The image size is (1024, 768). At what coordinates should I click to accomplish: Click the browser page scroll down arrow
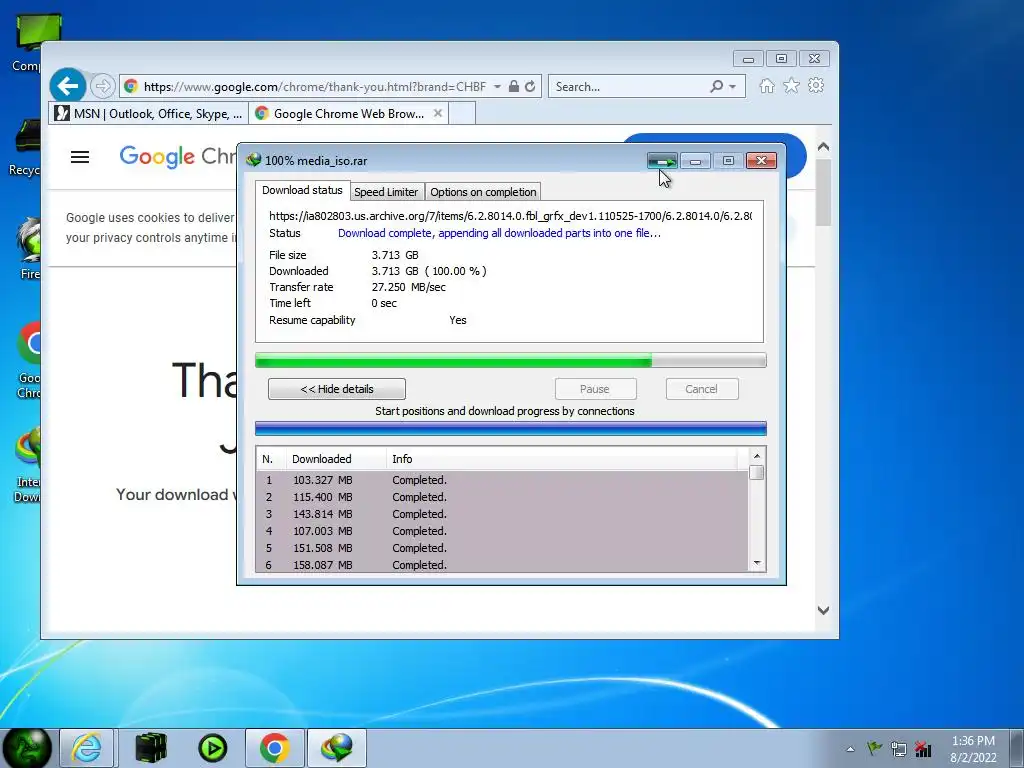[x=824, y=610]
